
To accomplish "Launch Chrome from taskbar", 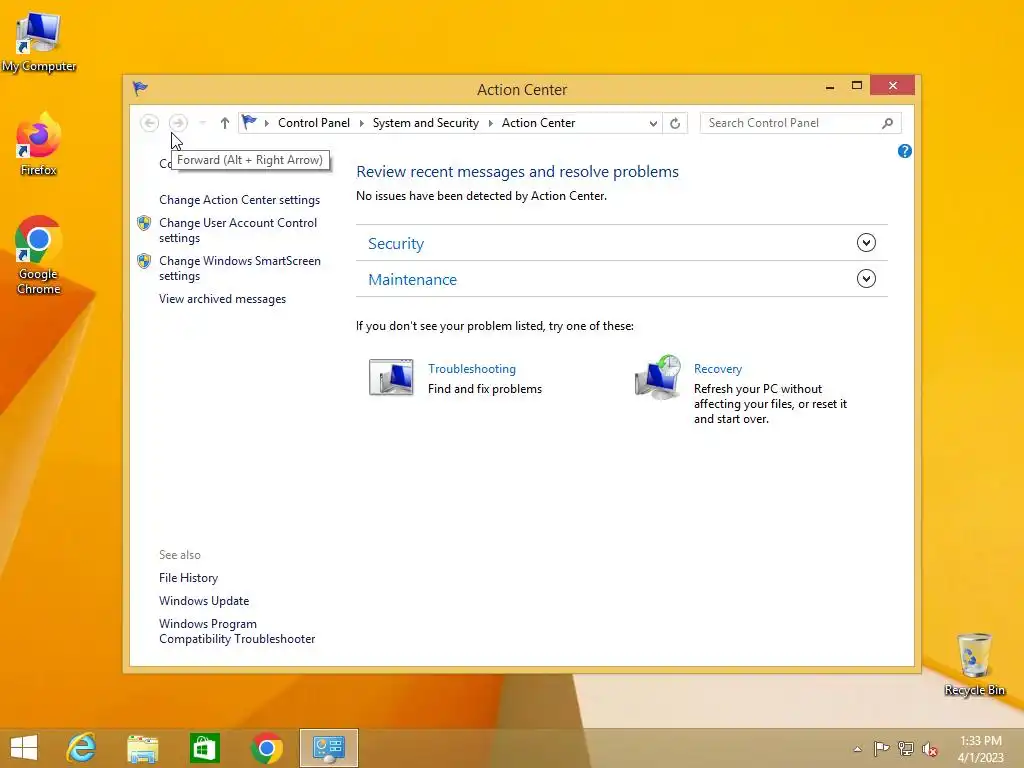I will tap(266, 748).
